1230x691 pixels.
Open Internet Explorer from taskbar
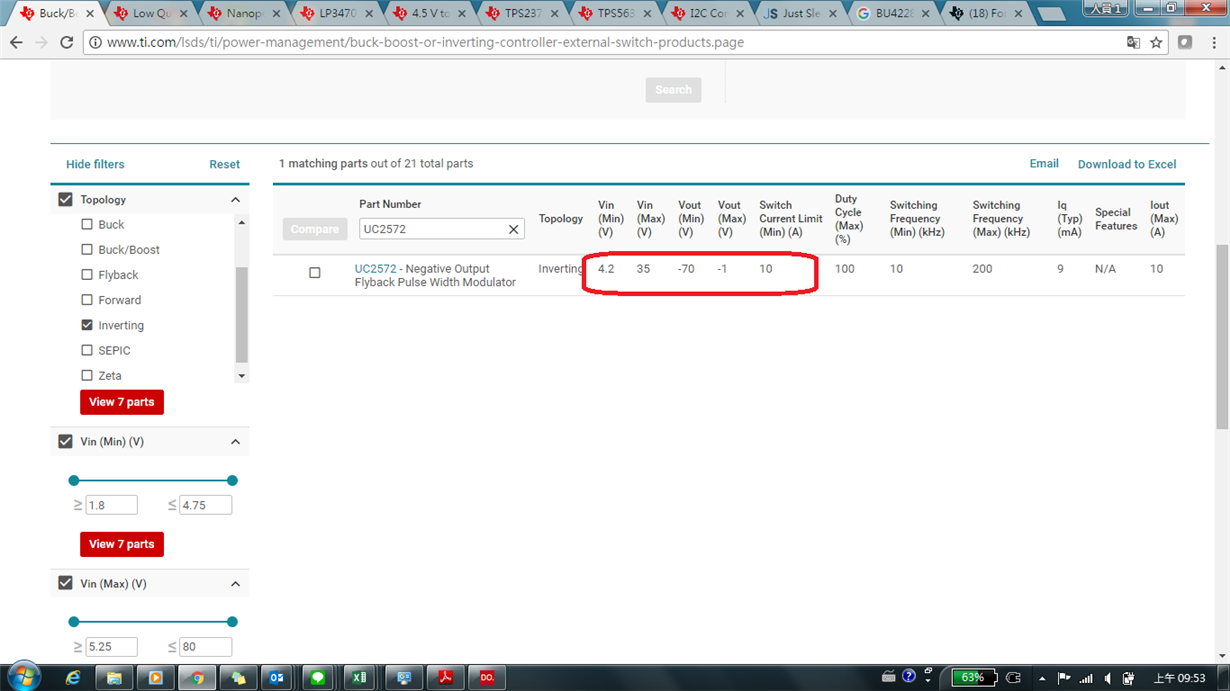(72, 678)
